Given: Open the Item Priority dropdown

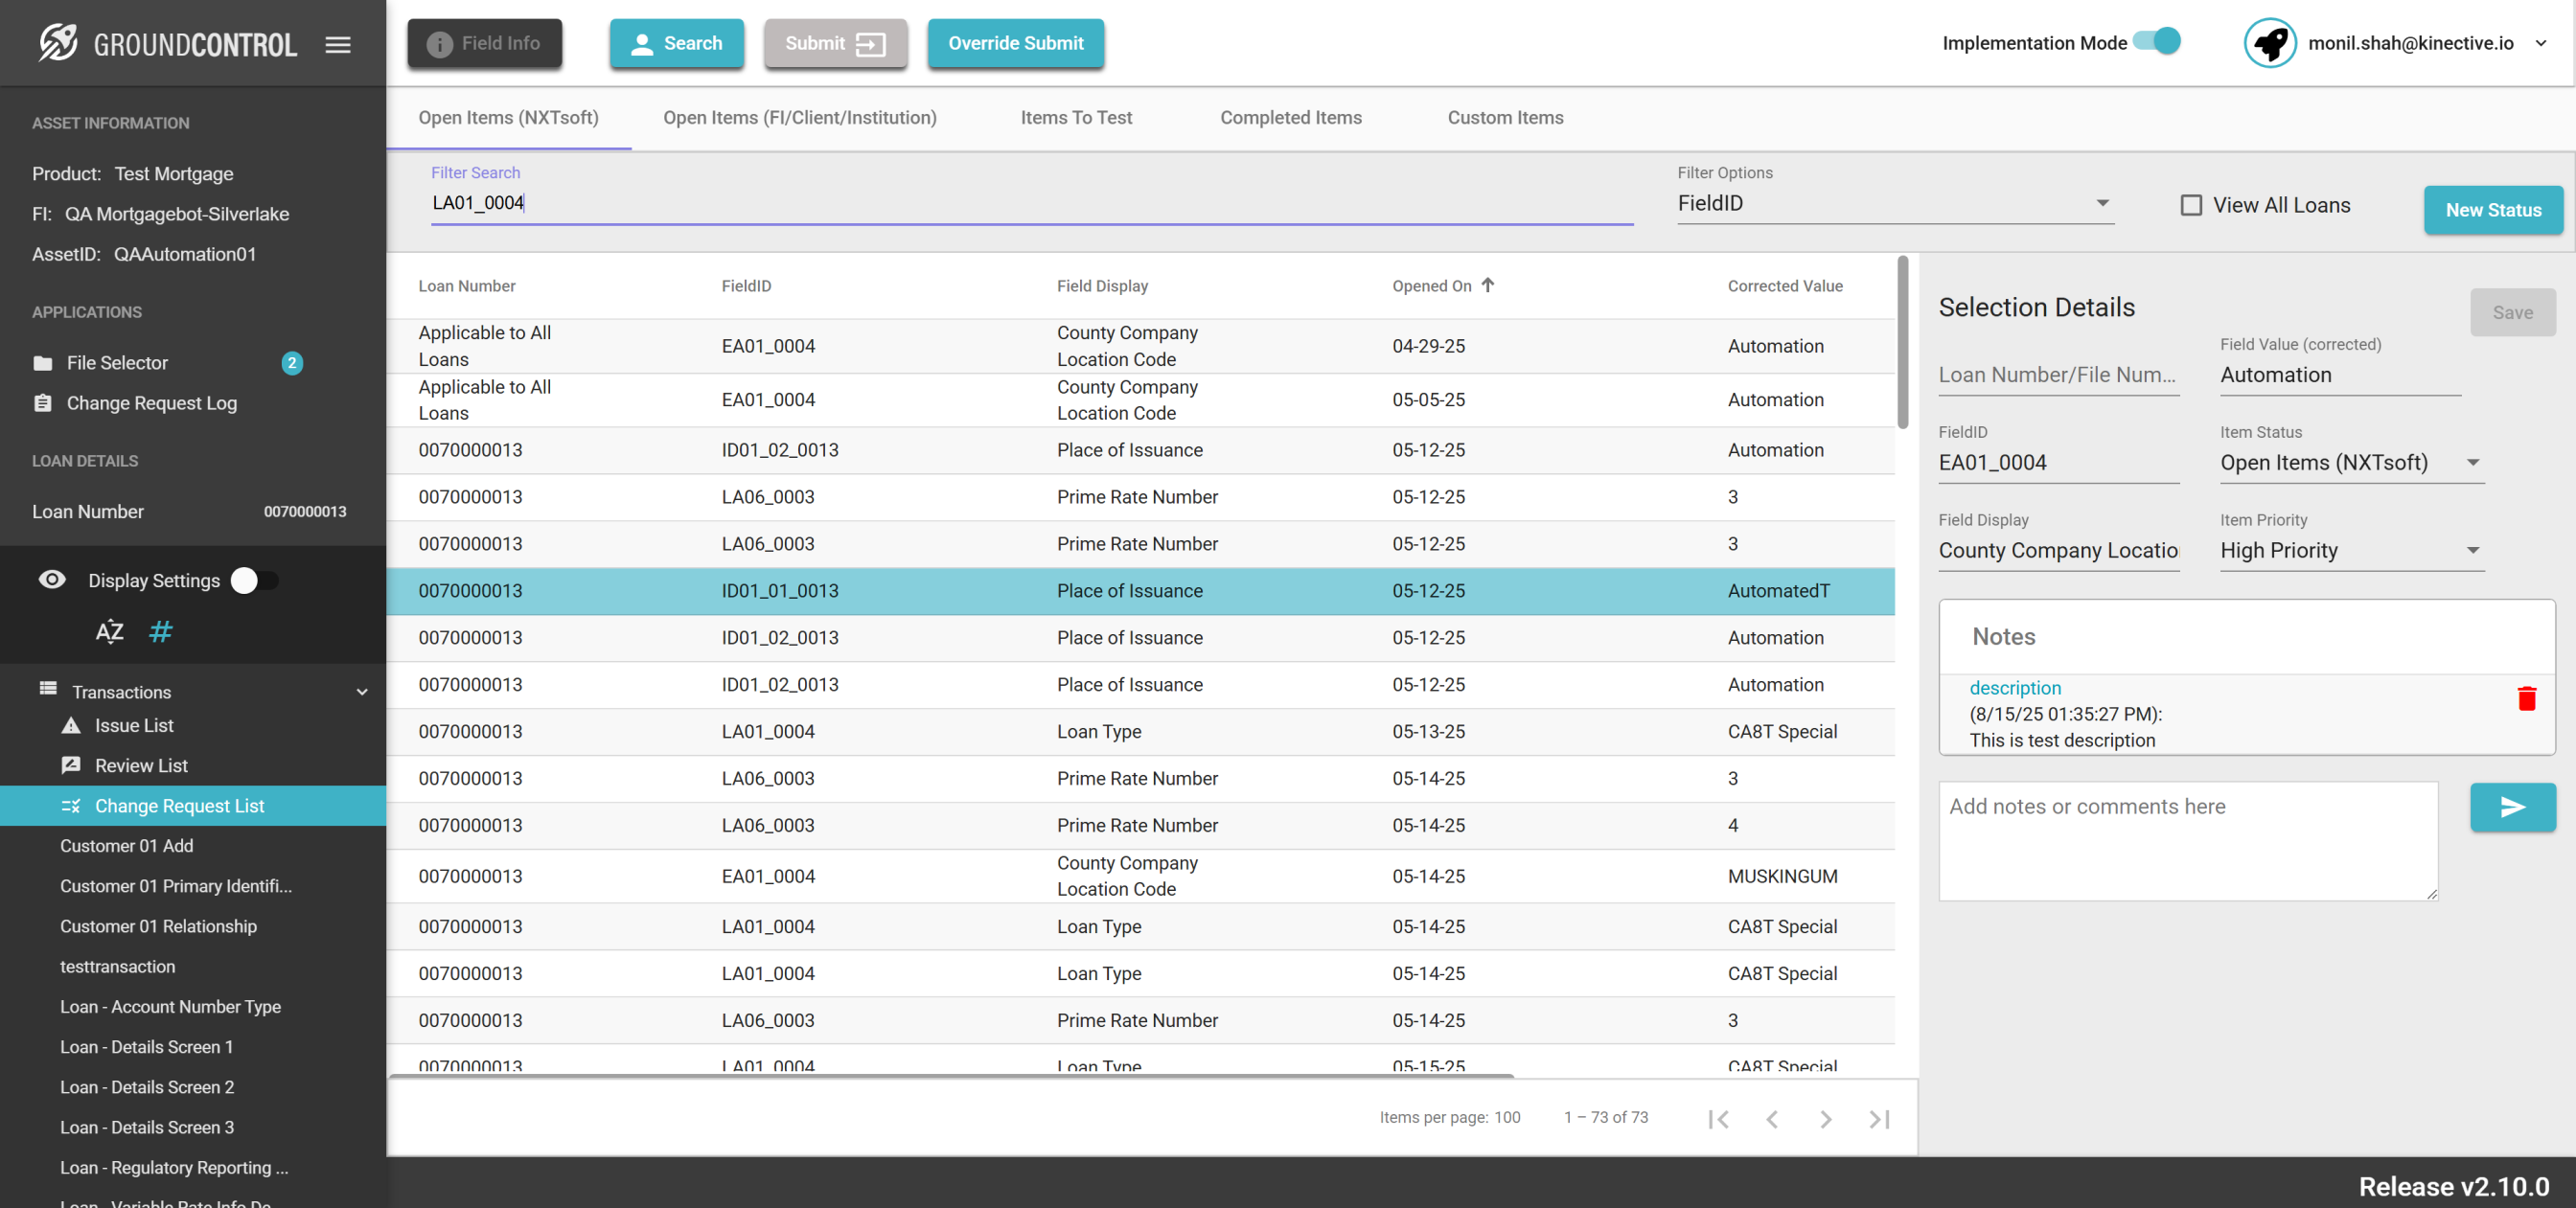Looking at the screenshot, I should (2351, 550).
